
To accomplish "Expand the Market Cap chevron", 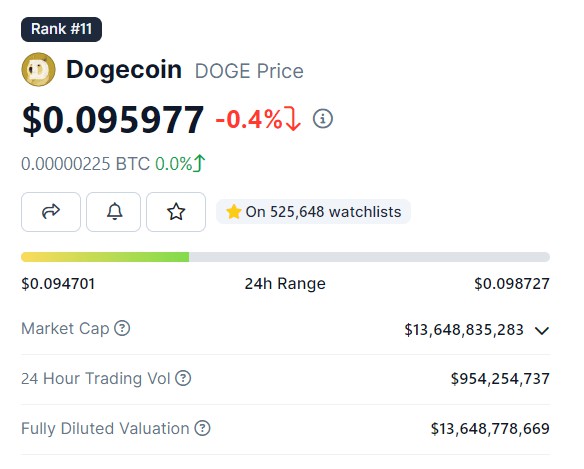I will (x=542, y=330).
